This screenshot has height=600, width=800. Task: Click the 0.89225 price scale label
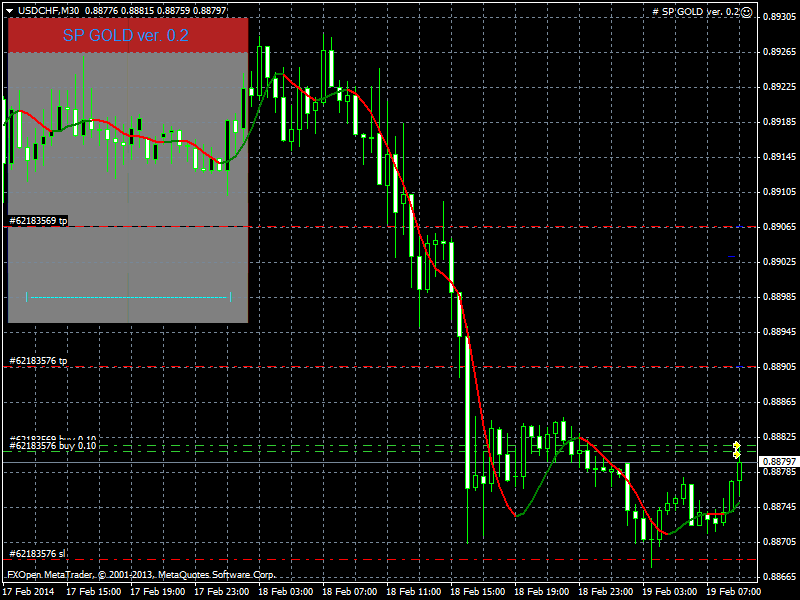point(780,87)
